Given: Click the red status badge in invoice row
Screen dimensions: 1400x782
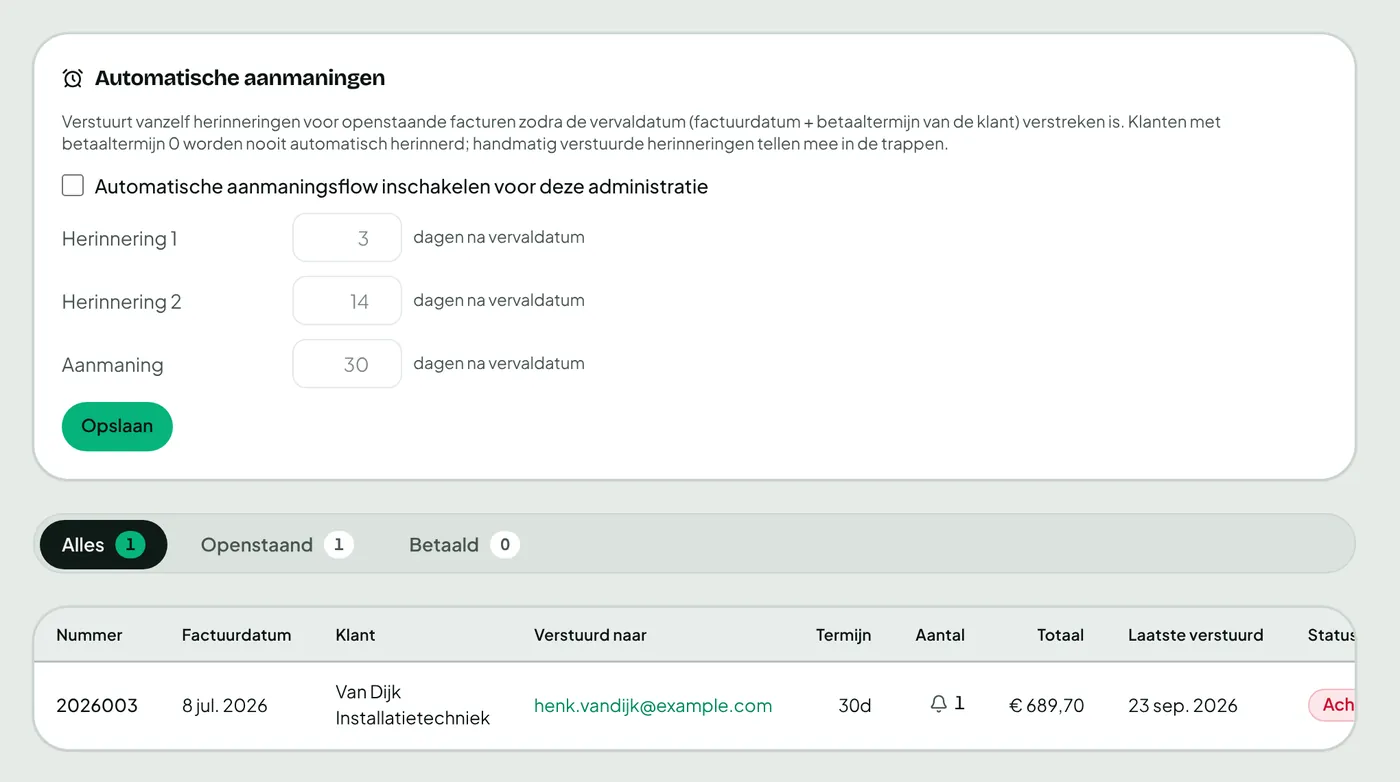Looking at the screenshot, I should (x=1332, y=705).
